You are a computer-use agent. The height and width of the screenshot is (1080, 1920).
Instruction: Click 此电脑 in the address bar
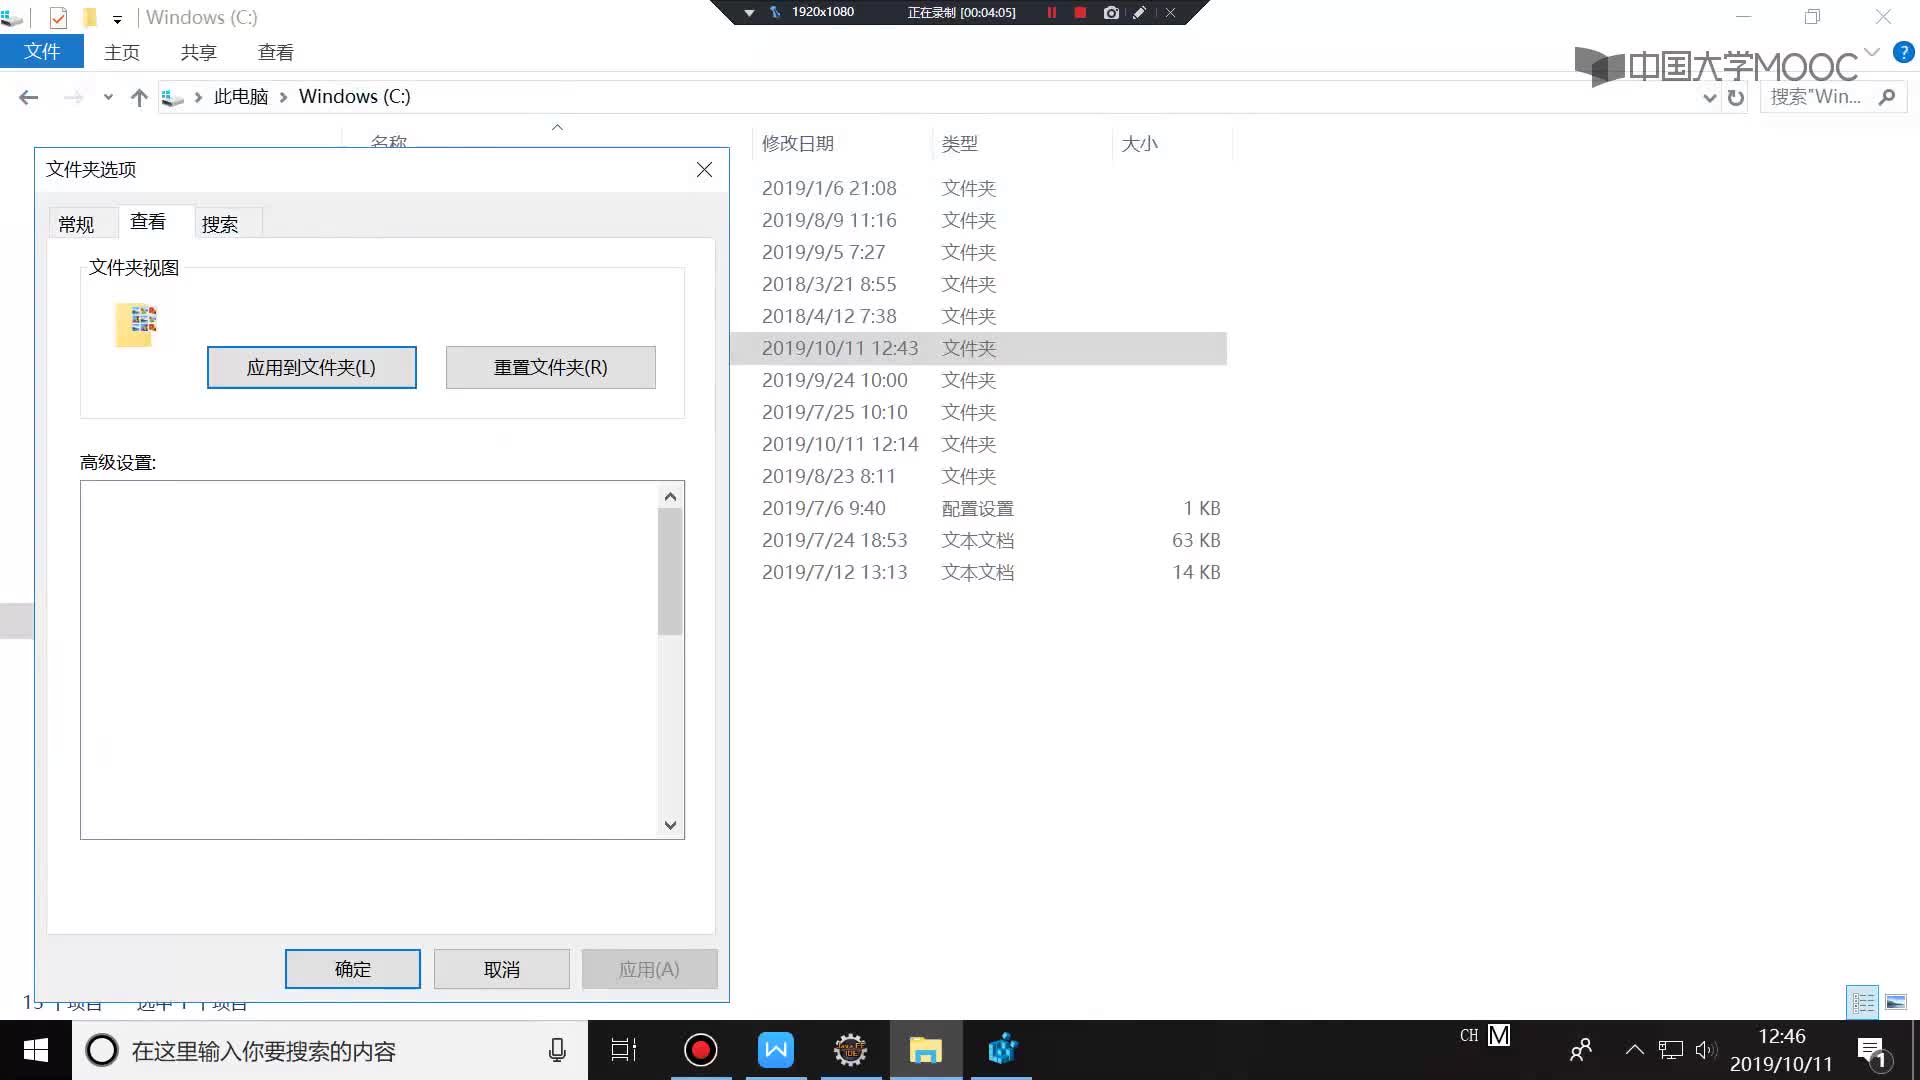coord(241,96)
